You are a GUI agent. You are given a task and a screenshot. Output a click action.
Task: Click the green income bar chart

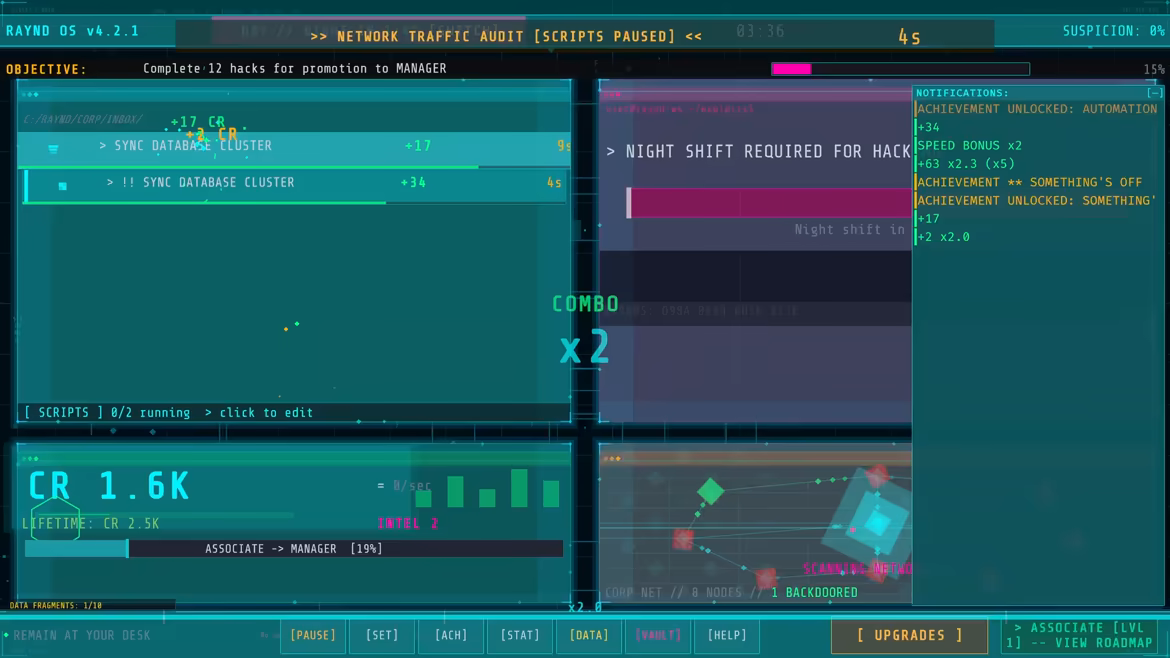point(487,489)
